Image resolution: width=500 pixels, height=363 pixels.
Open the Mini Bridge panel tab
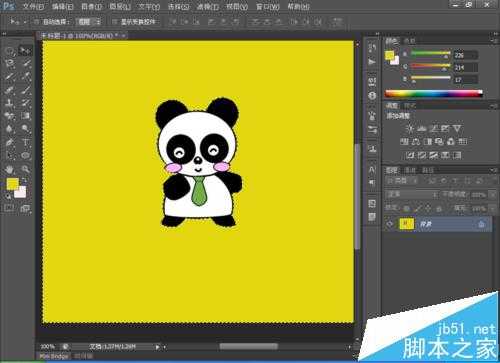54,356
